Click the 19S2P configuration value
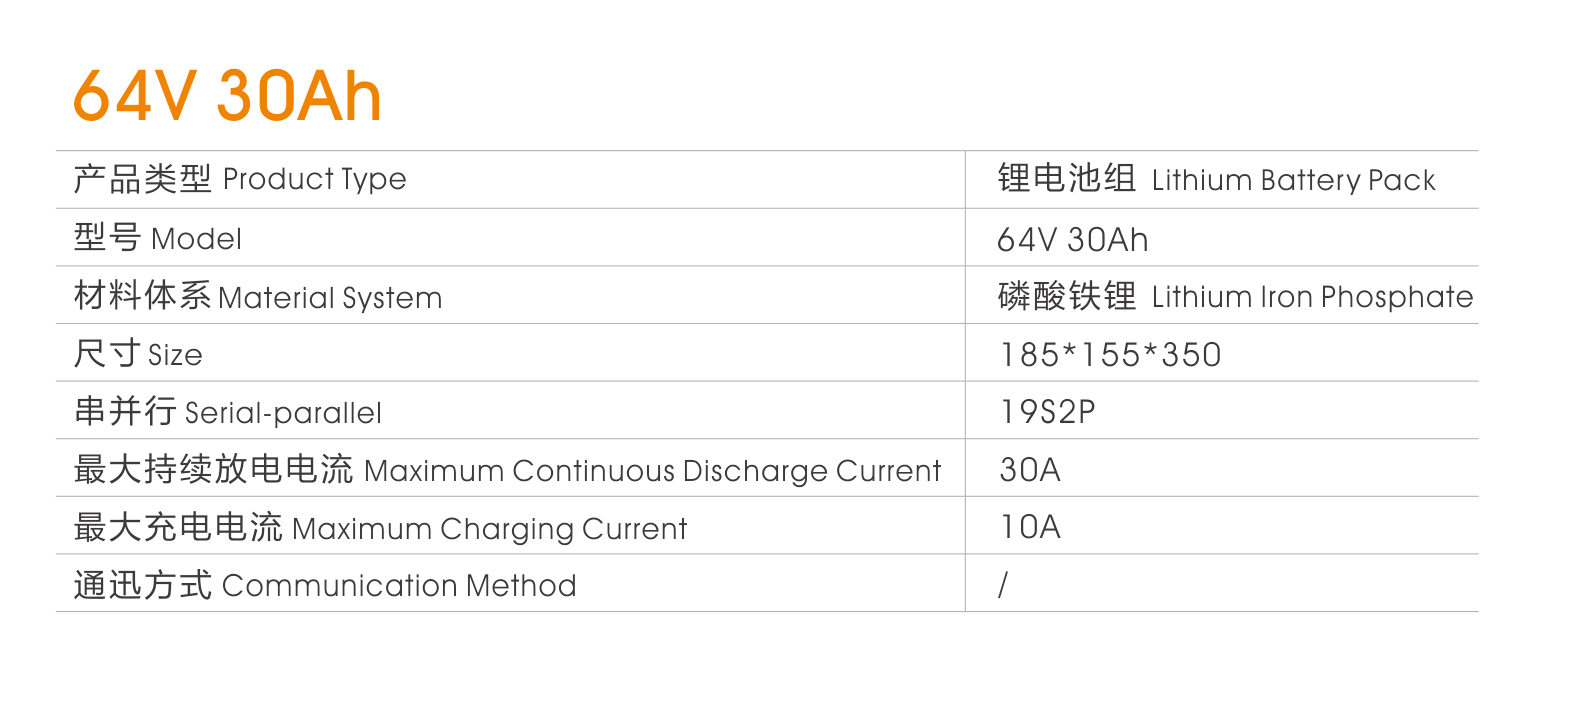The width and height of the screenshot is (1572, 702). coord(1047,412)
